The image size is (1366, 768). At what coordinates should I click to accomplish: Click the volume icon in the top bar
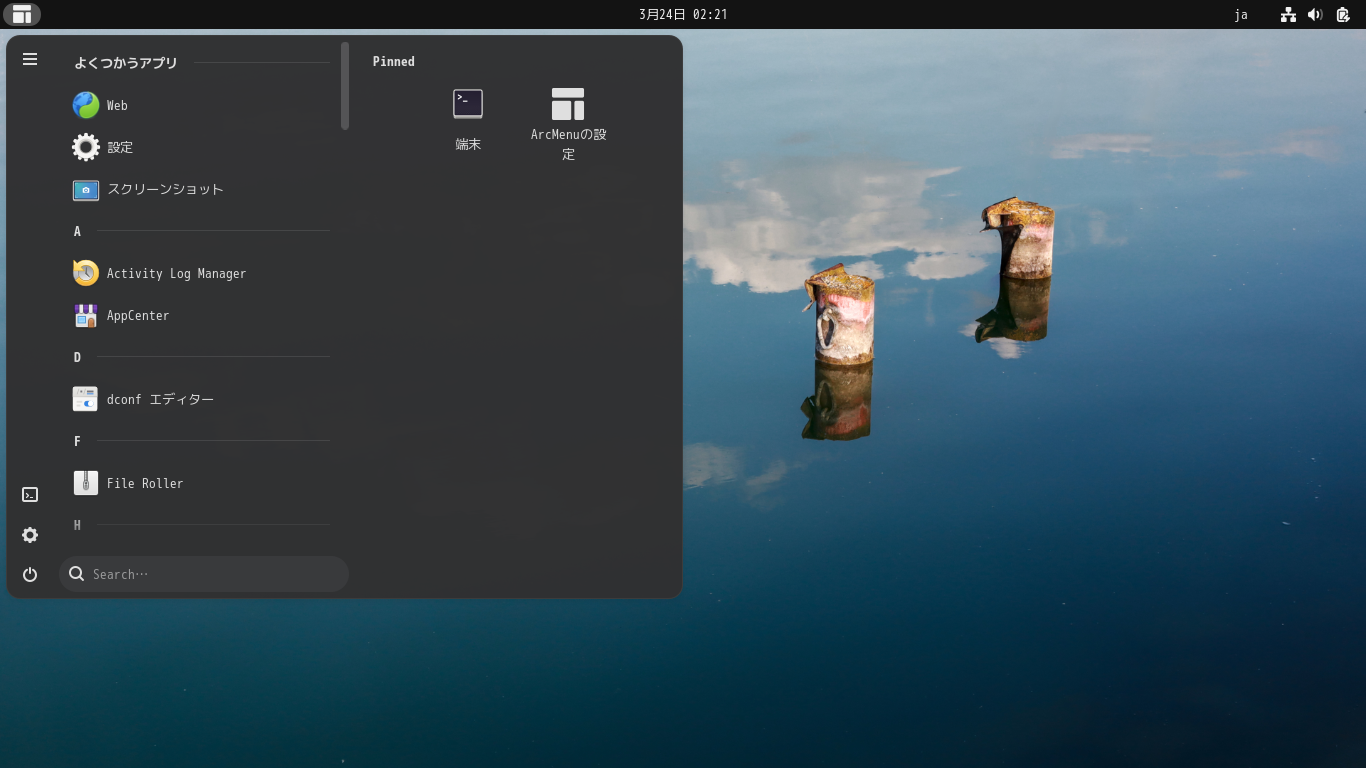(x=1315, y=14)
